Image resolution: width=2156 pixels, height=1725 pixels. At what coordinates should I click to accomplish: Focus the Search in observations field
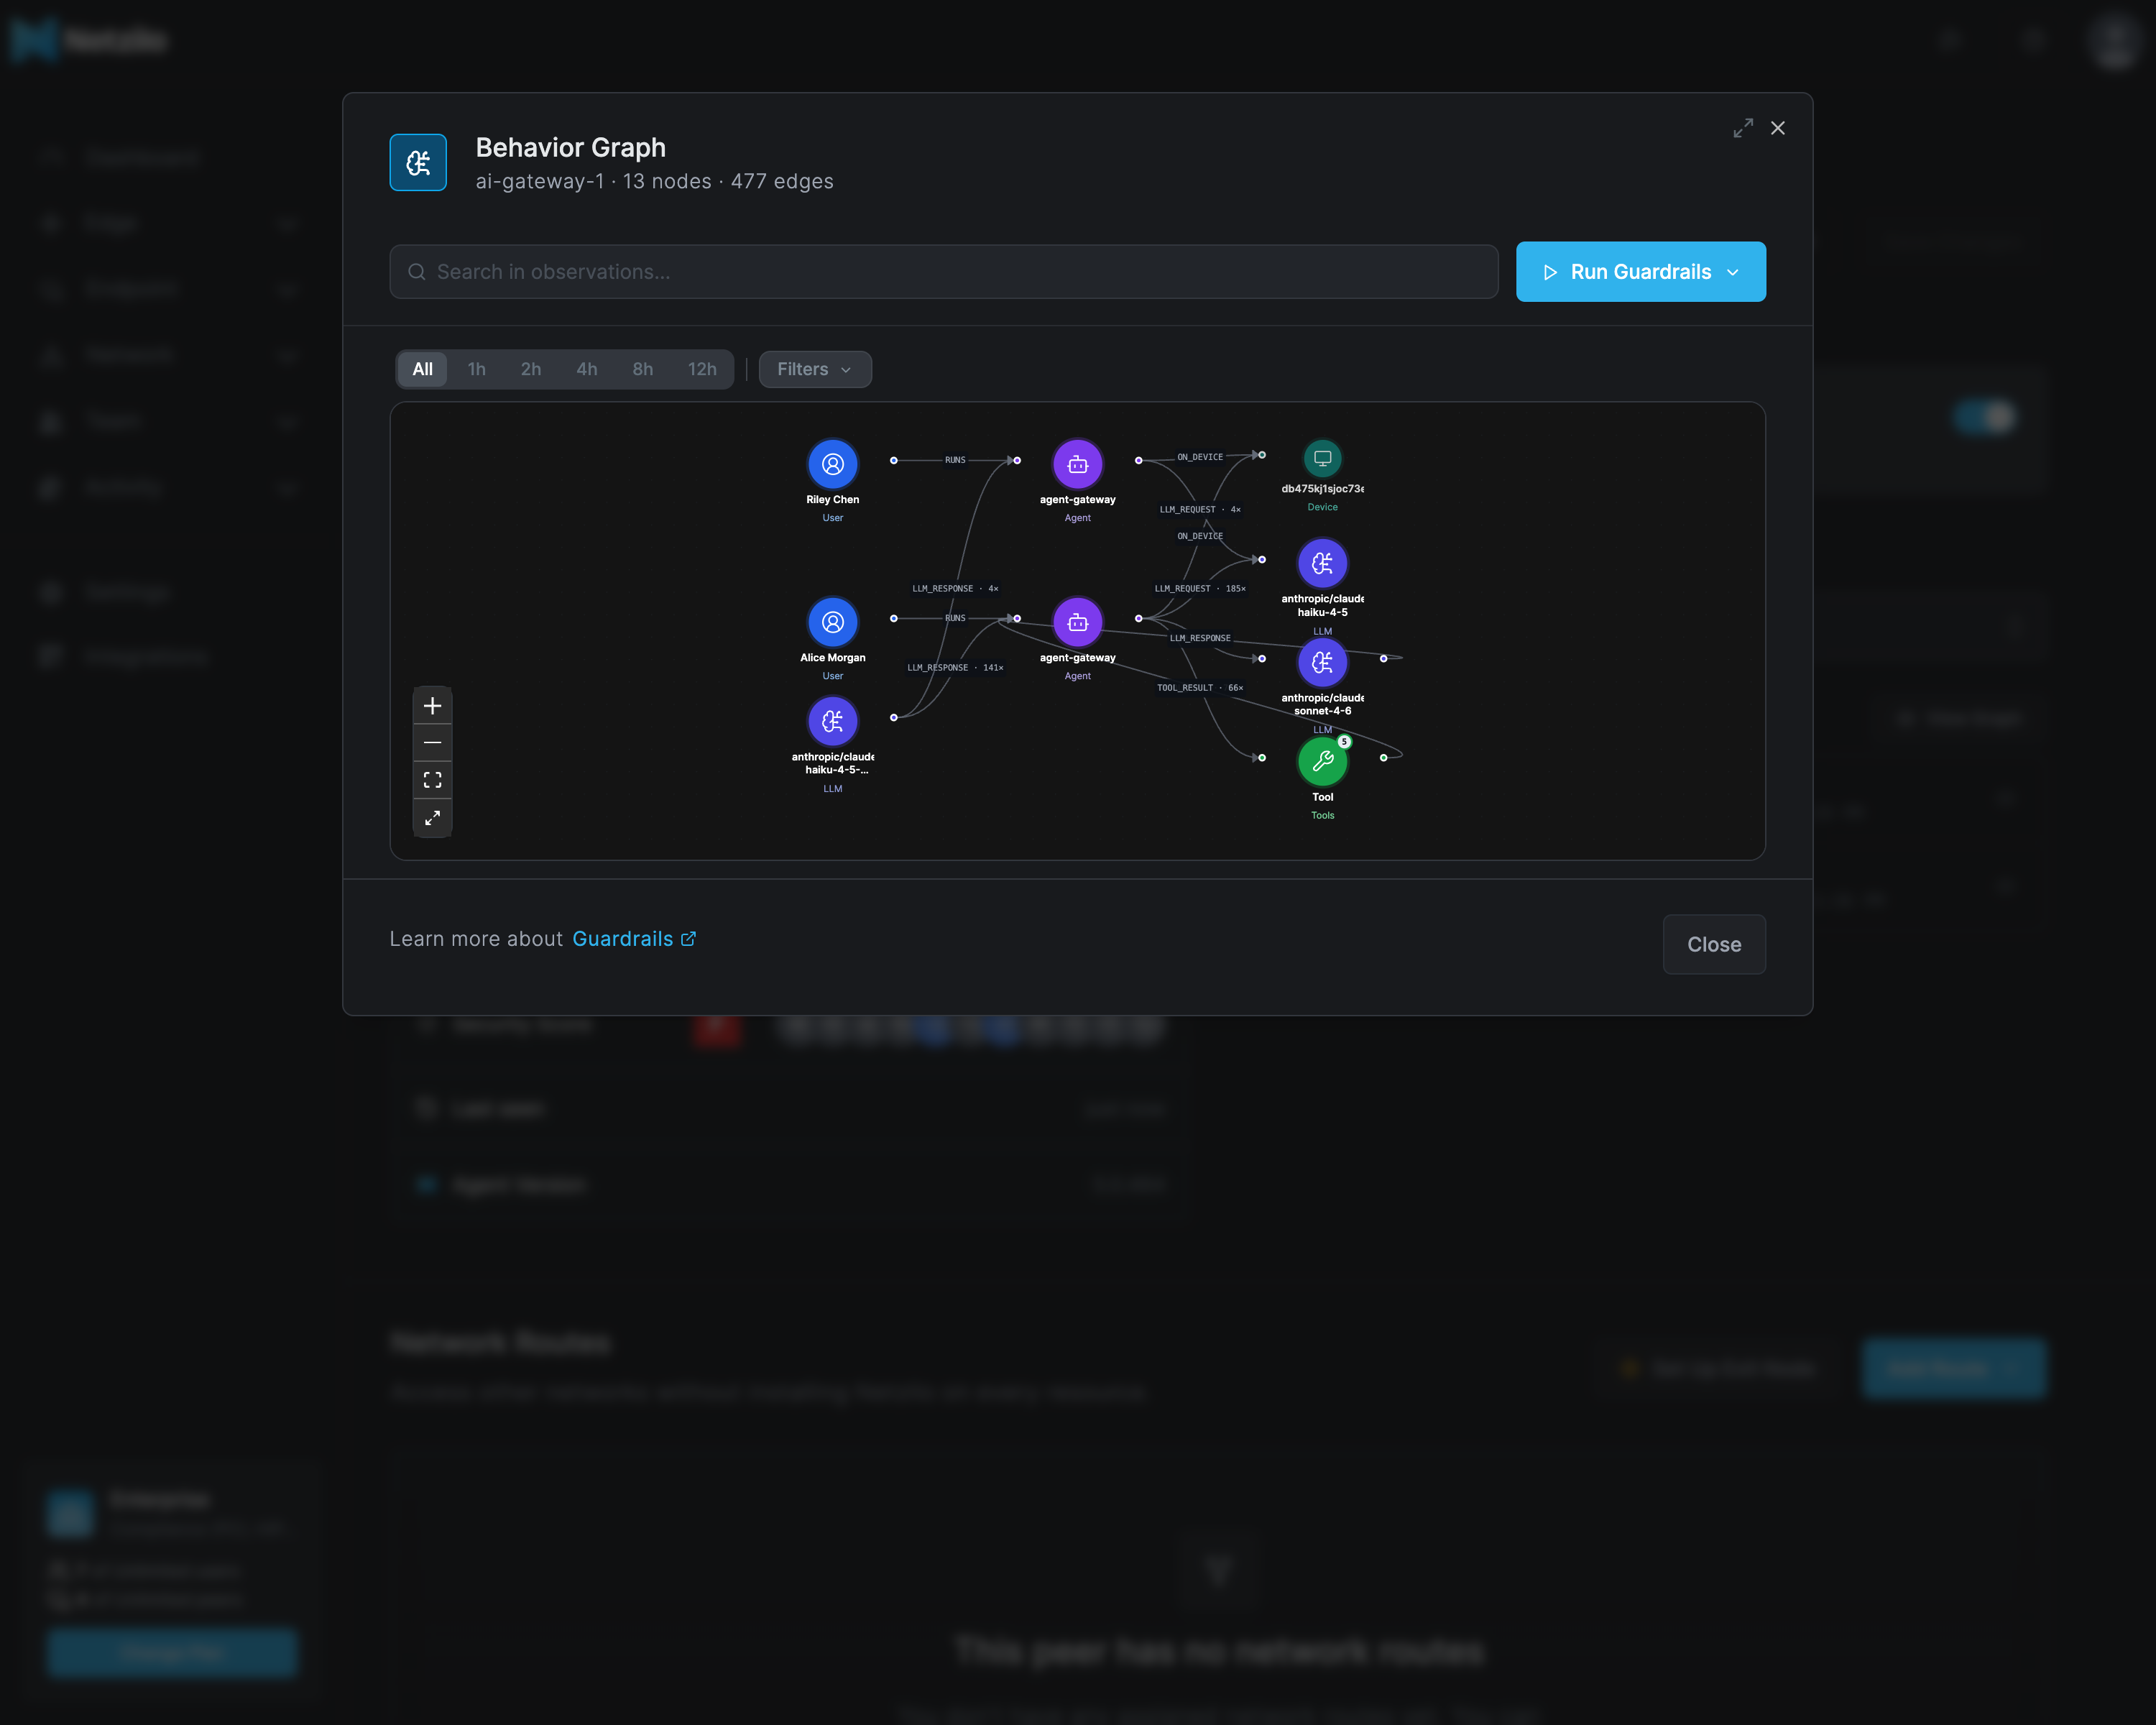pyautogui.click(x=944, y=272)
